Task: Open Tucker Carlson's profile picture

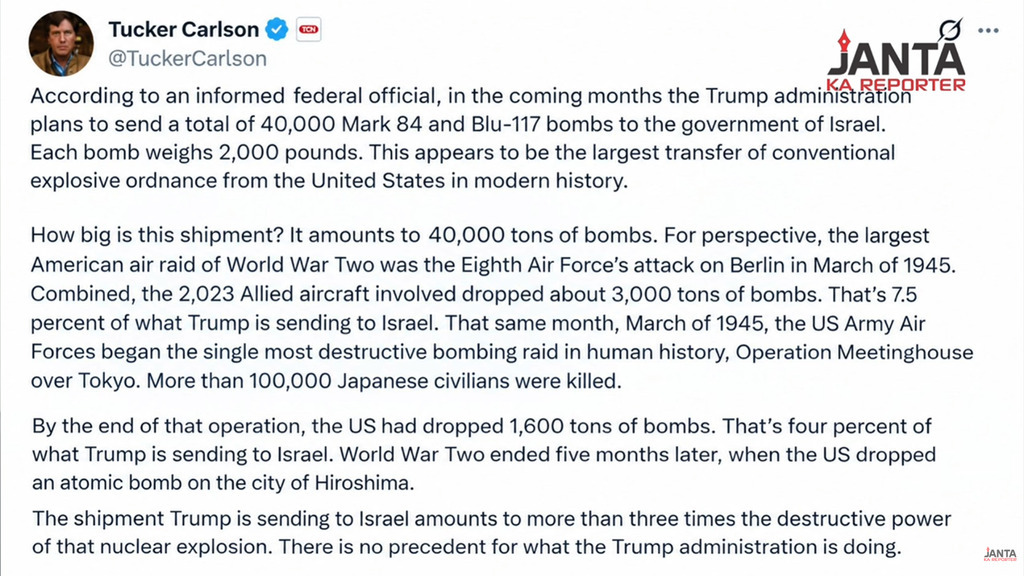Action: point(61,43)
